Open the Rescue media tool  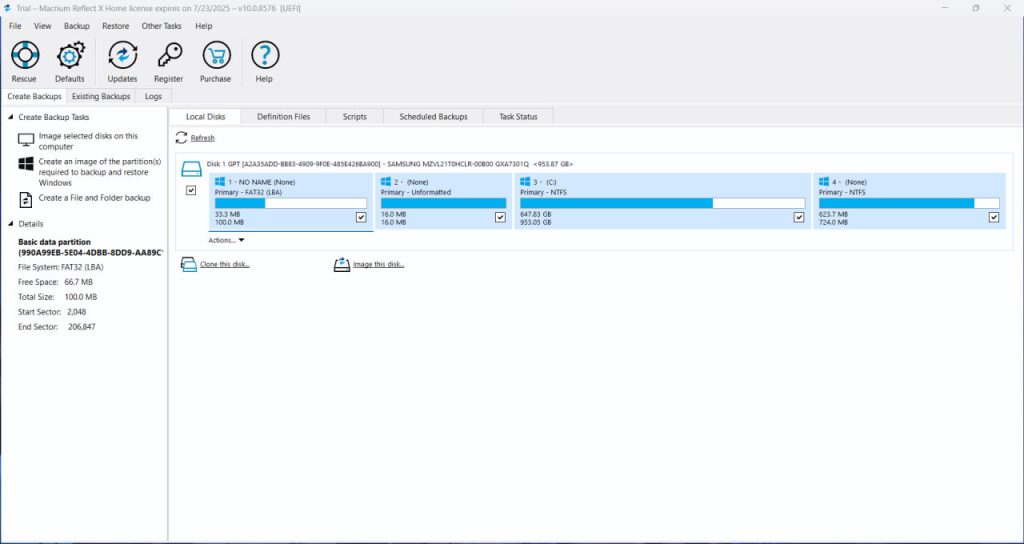coord(25,56)
